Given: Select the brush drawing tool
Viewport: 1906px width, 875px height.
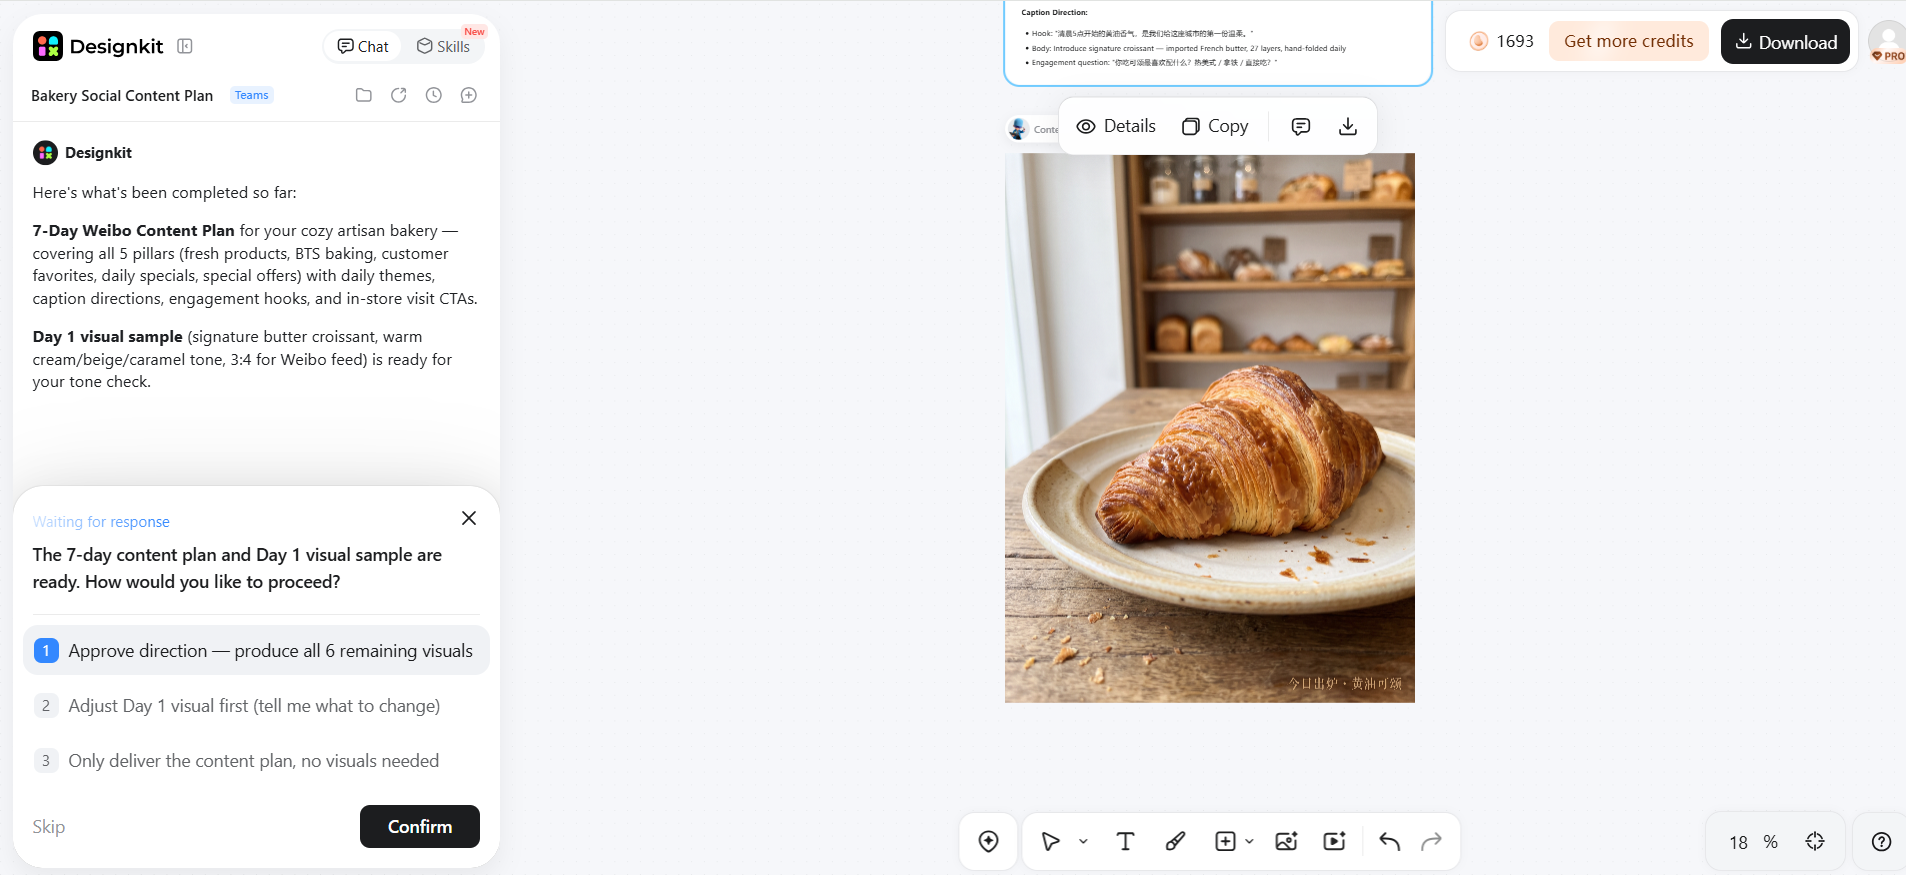Looking at the screenshot, I should pos(1176,841).
